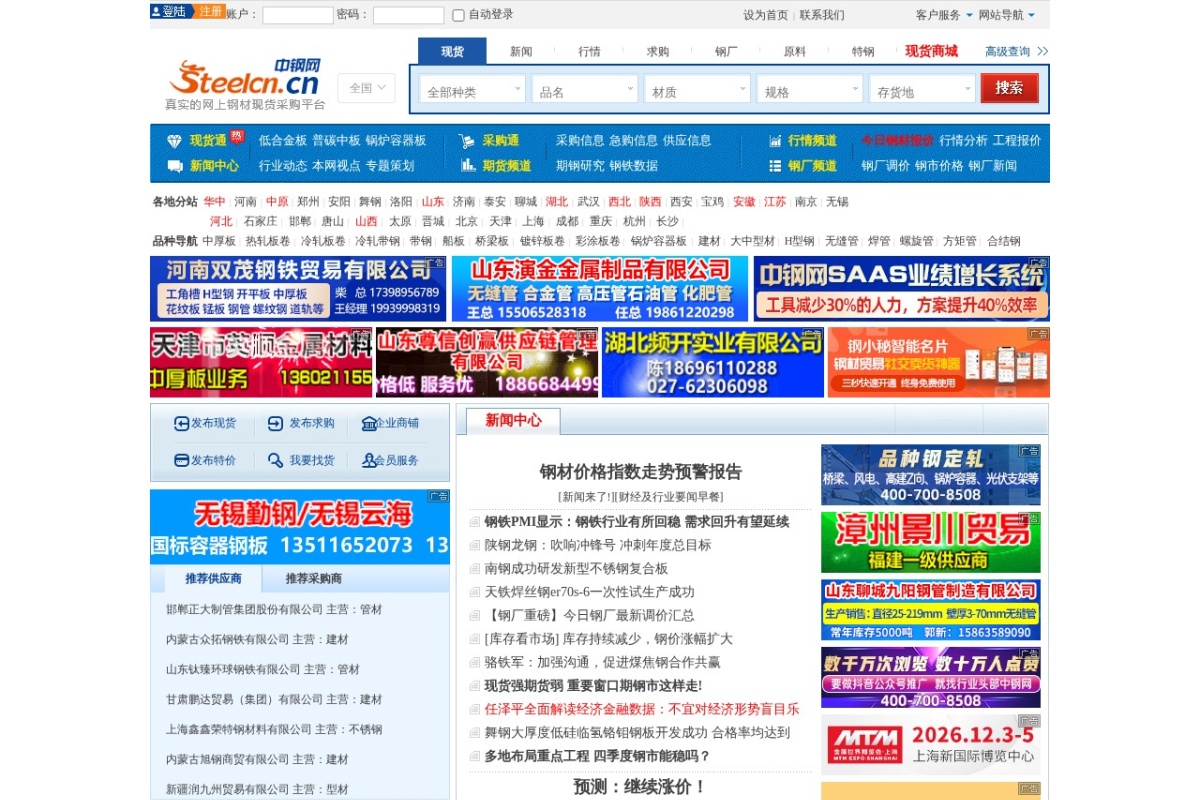This screenshot has height=800, width=1200.
Task: Select the 钢厂 search tab
Action: coord(726,52)
